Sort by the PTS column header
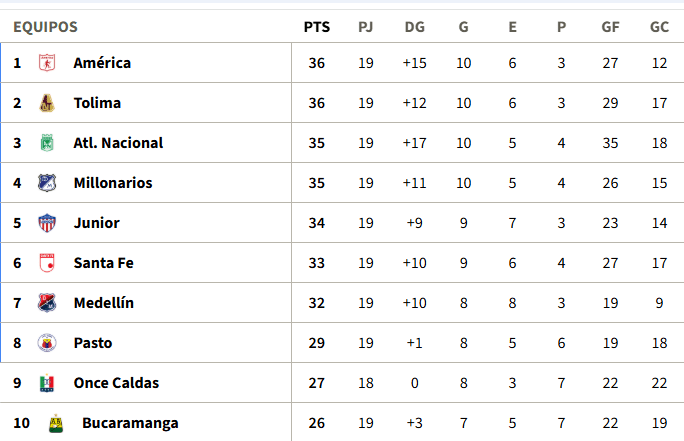 (317, 27)
